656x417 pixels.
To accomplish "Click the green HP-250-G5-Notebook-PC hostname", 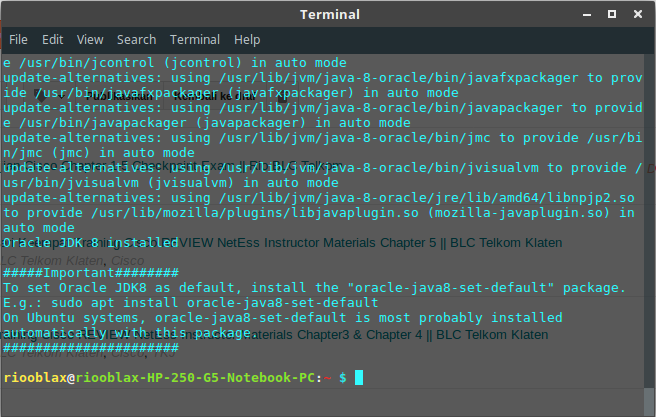I will click(195, 378).
